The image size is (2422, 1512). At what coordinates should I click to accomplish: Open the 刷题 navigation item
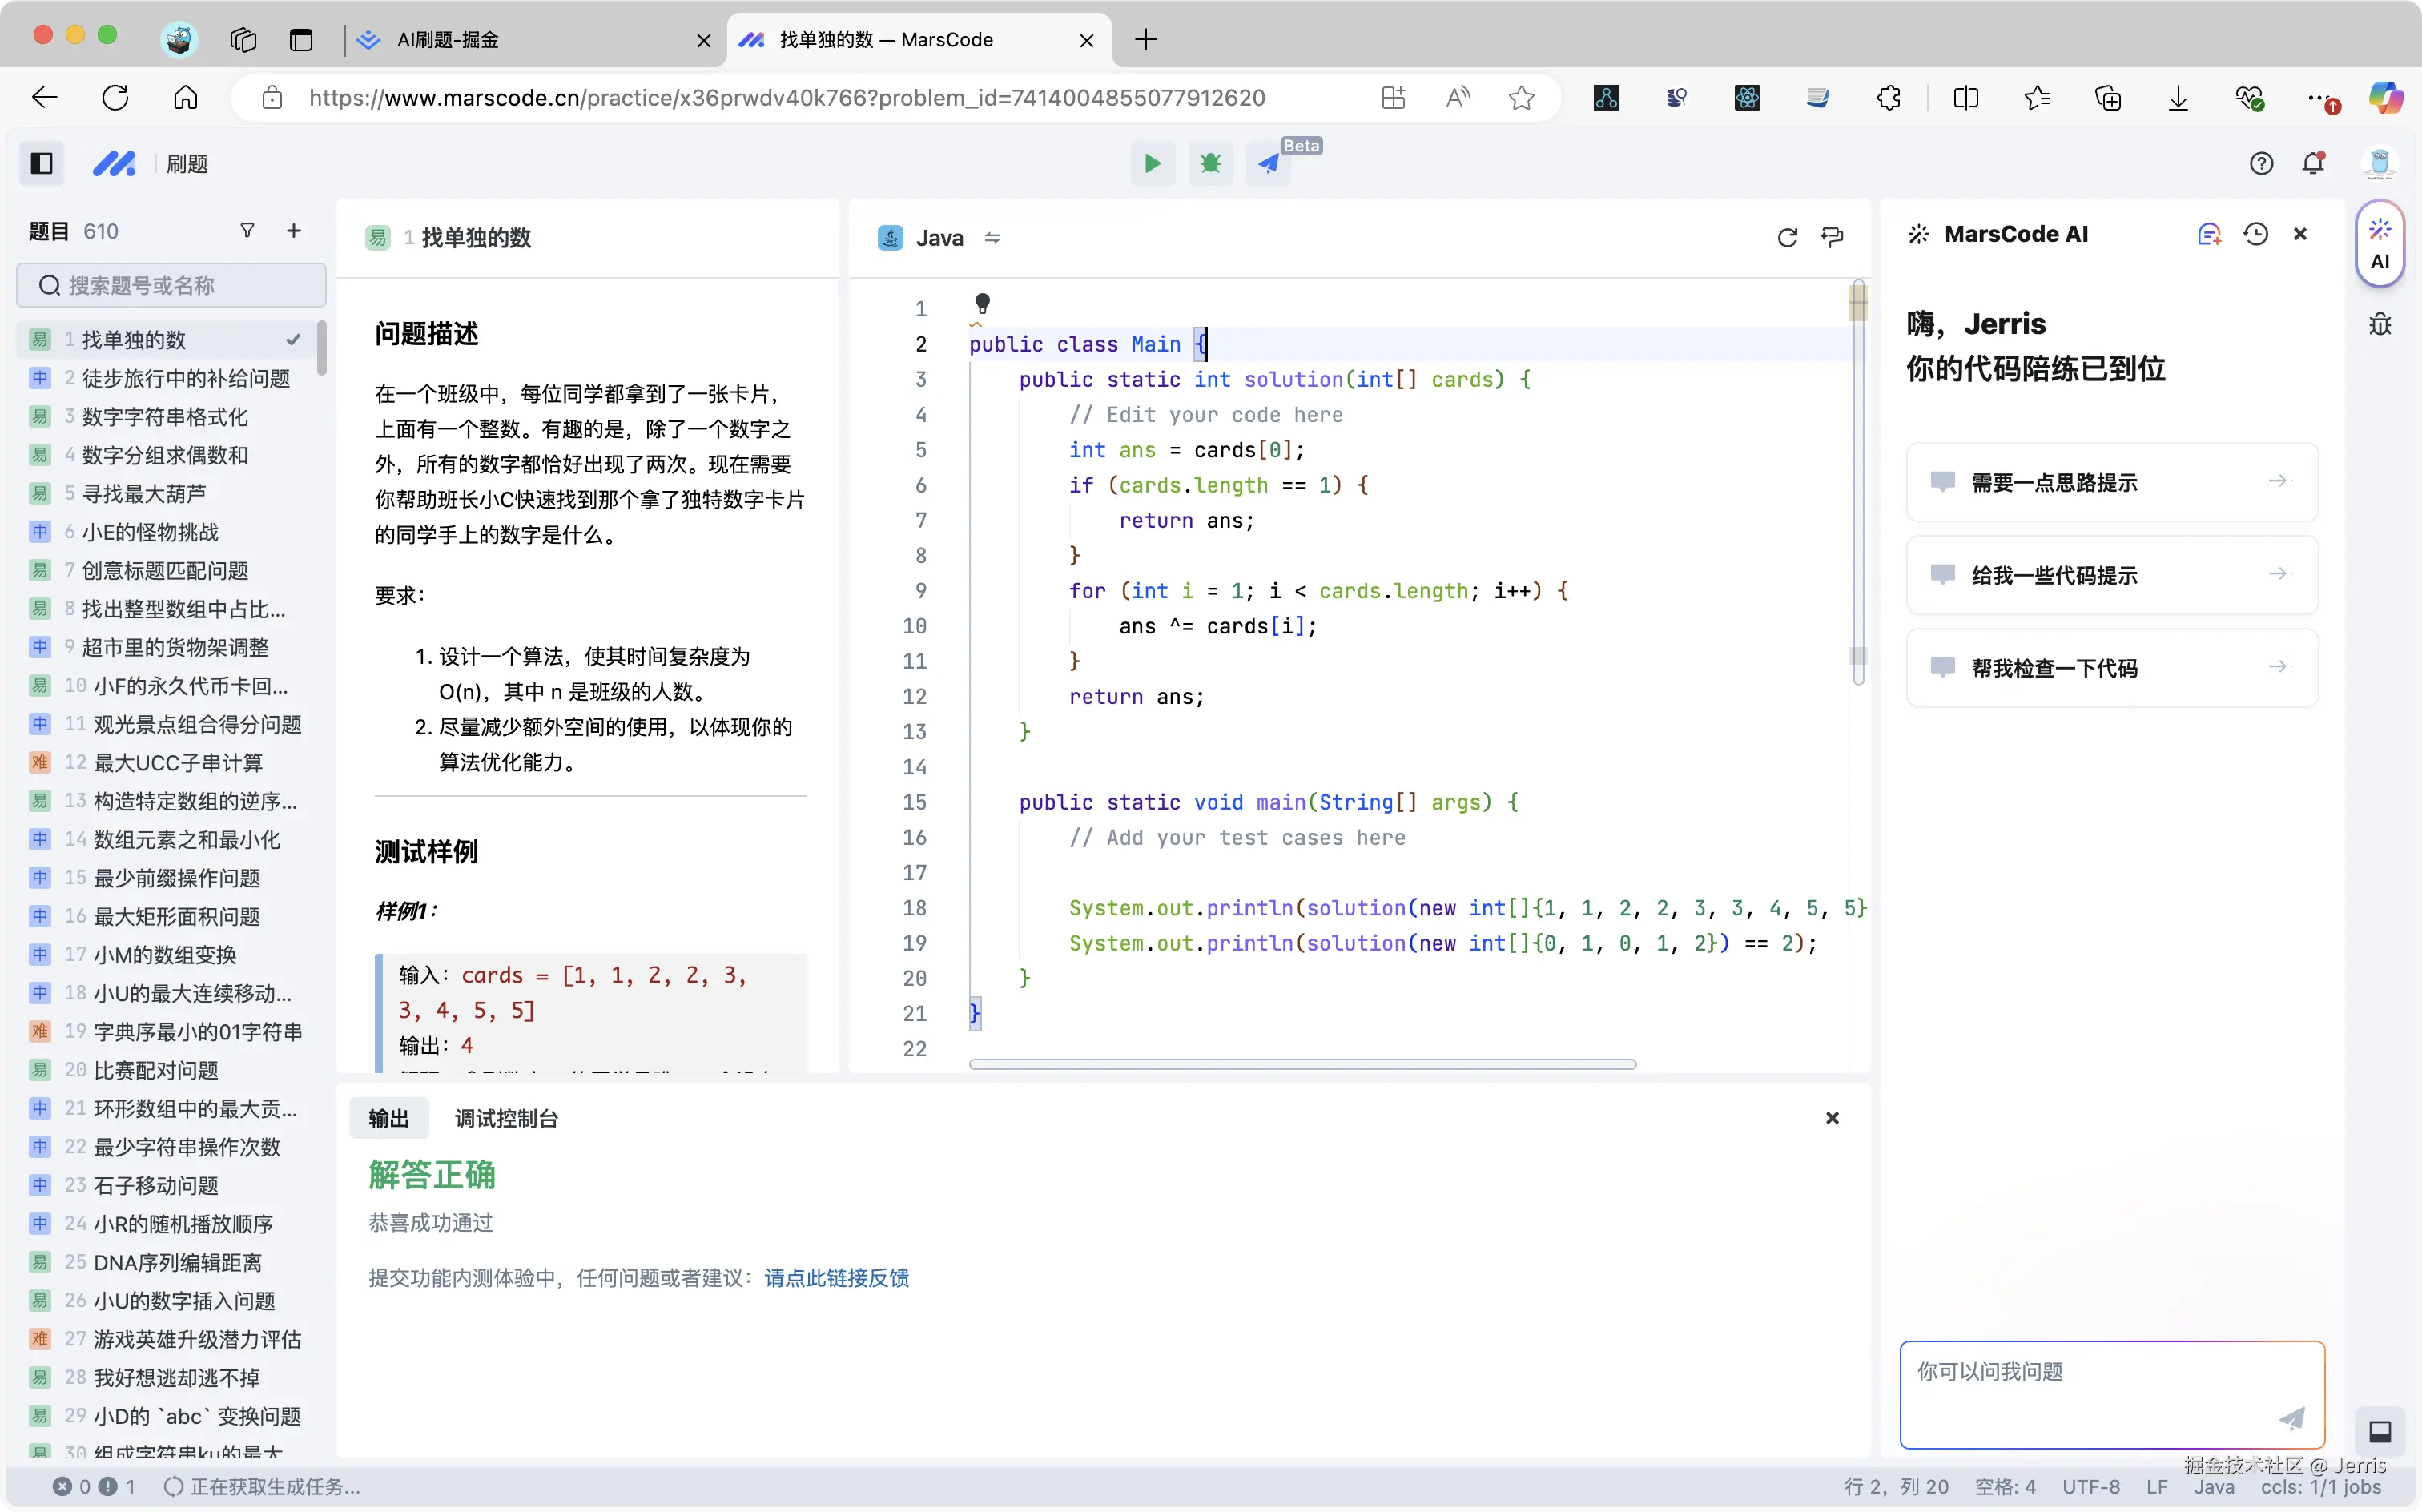pyautogui.click(x=186, y=163)
